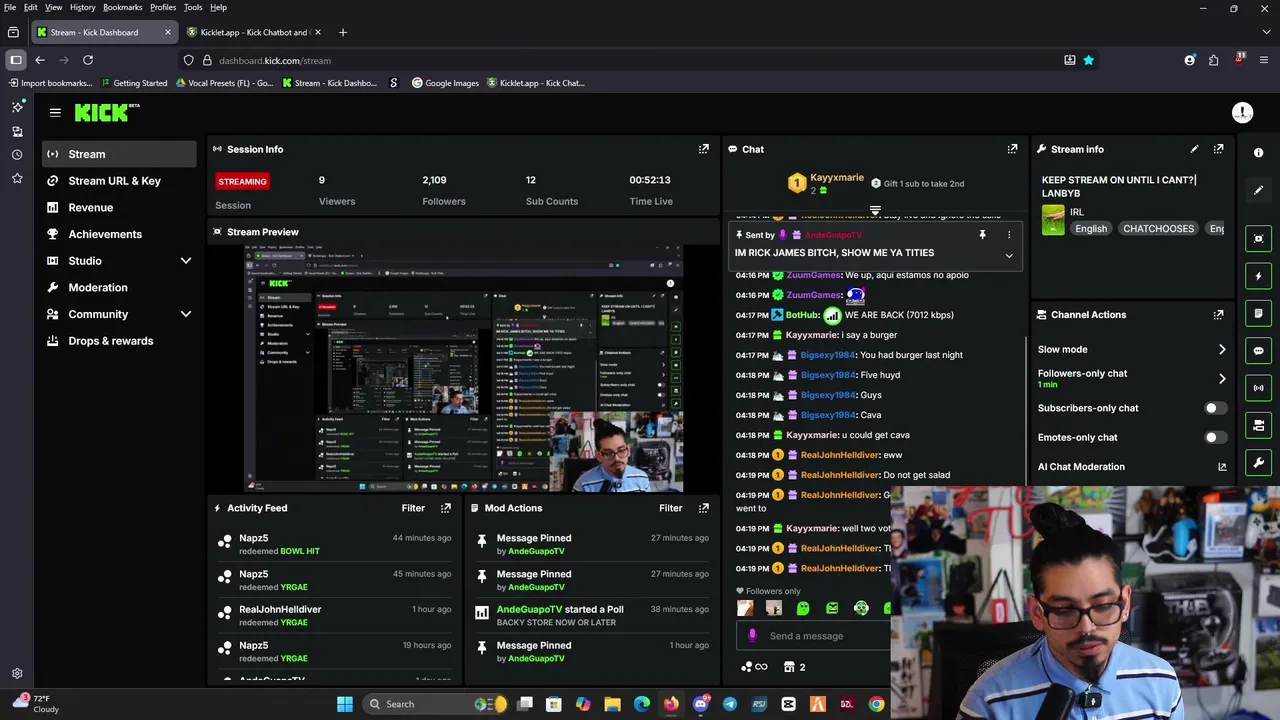The height and width of the screenshot is (720, 1280).
Task: Pop out the Channel Actions panel
Action: click(x=1218, y=315)
